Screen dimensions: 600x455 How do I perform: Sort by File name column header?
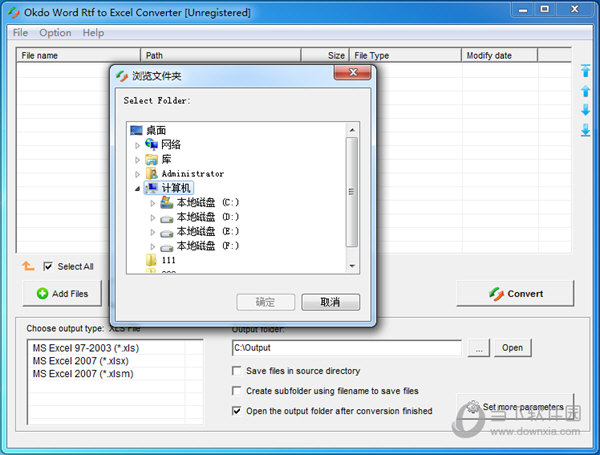[x=78, y=55]
